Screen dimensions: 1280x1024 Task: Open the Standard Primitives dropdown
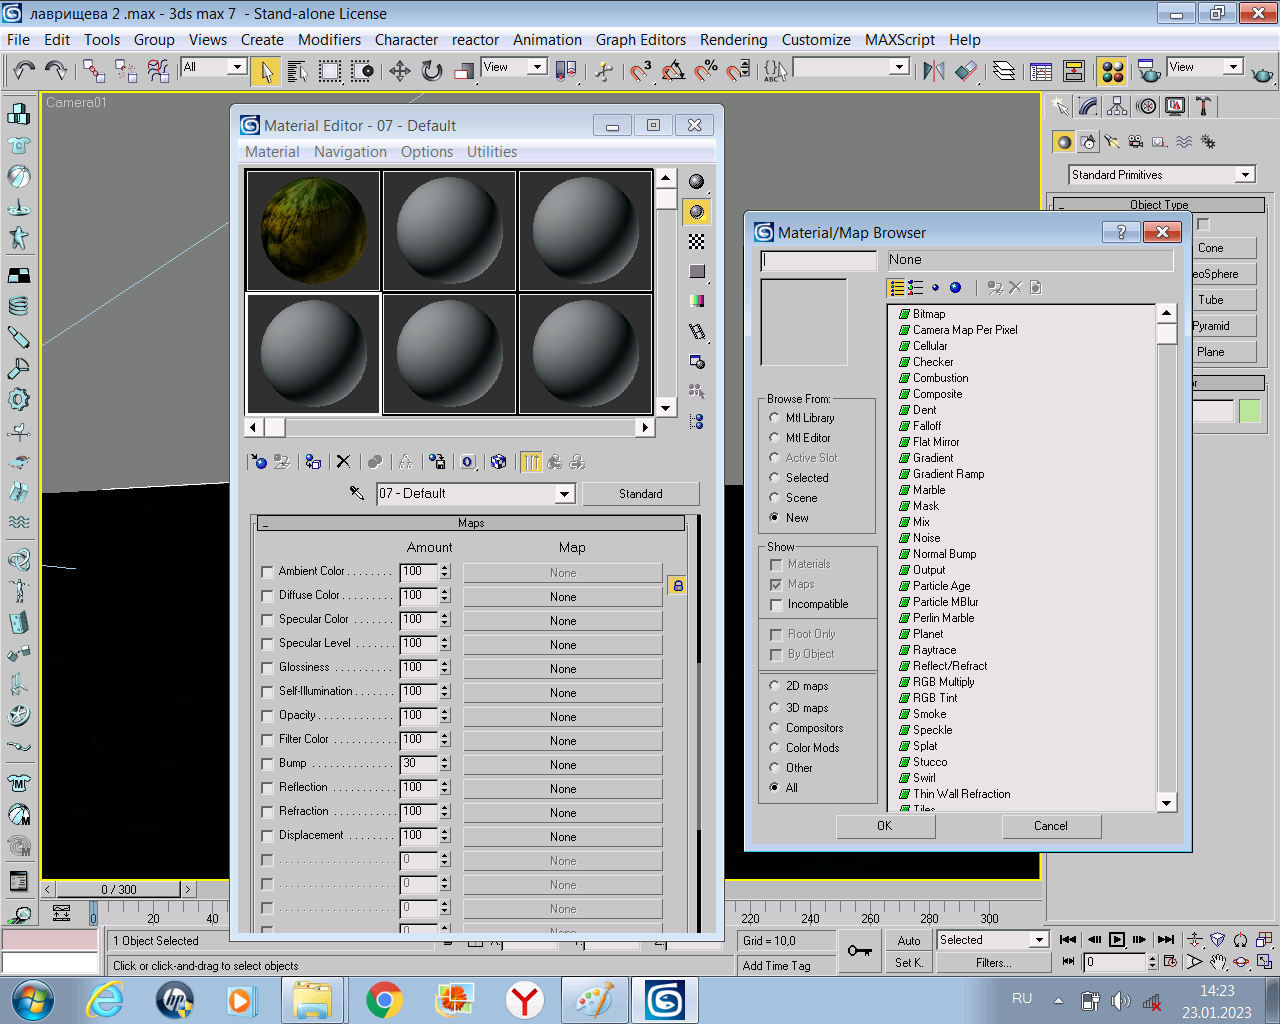(1245, 175)
